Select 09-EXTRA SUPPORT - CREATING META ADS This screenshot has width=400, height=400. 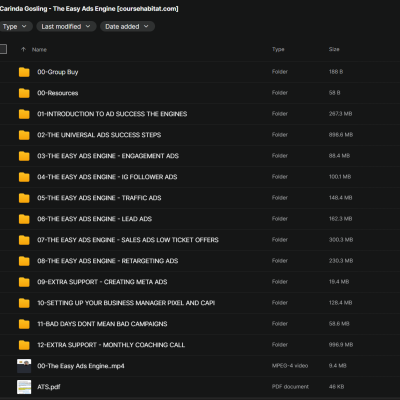click(x=102, y=282)
